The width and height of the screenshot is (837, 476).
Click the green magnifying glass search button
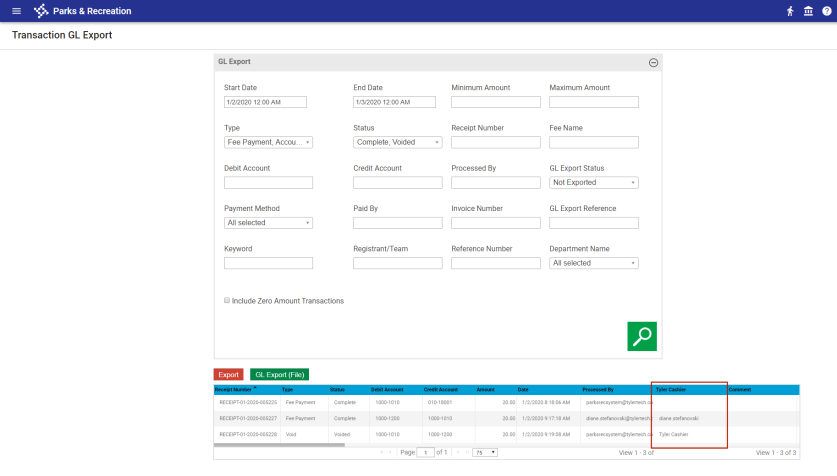point(641,336)
